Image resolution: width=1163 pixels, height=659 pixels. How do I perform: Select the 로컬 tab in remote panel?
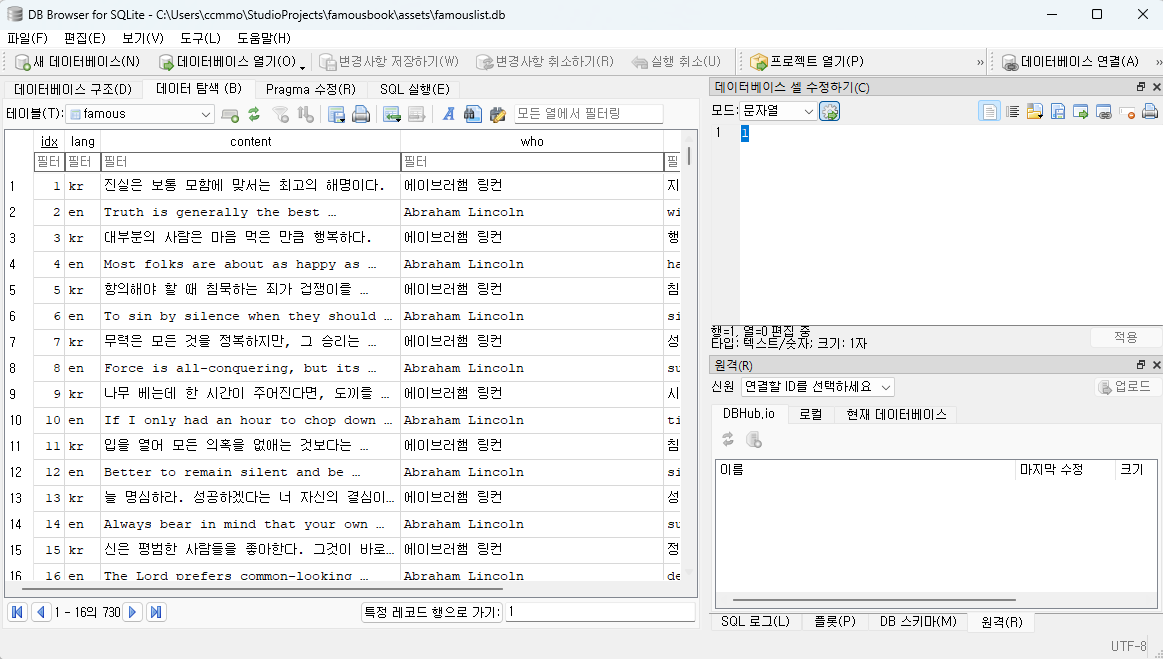[x=810, y=414]
